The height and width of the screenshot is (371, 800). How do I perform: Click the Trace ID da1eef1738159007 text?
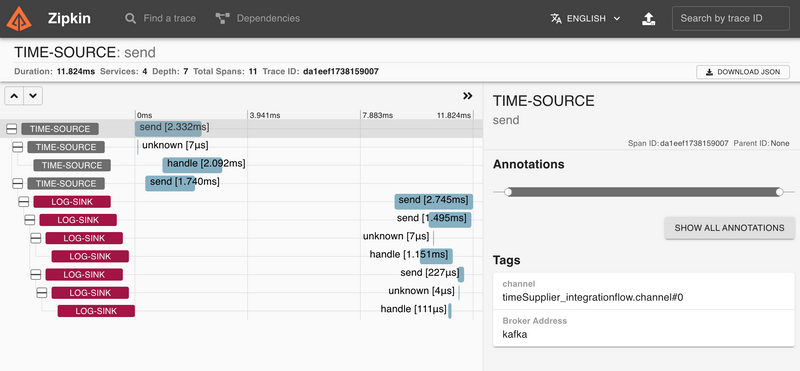coord(320,71)
